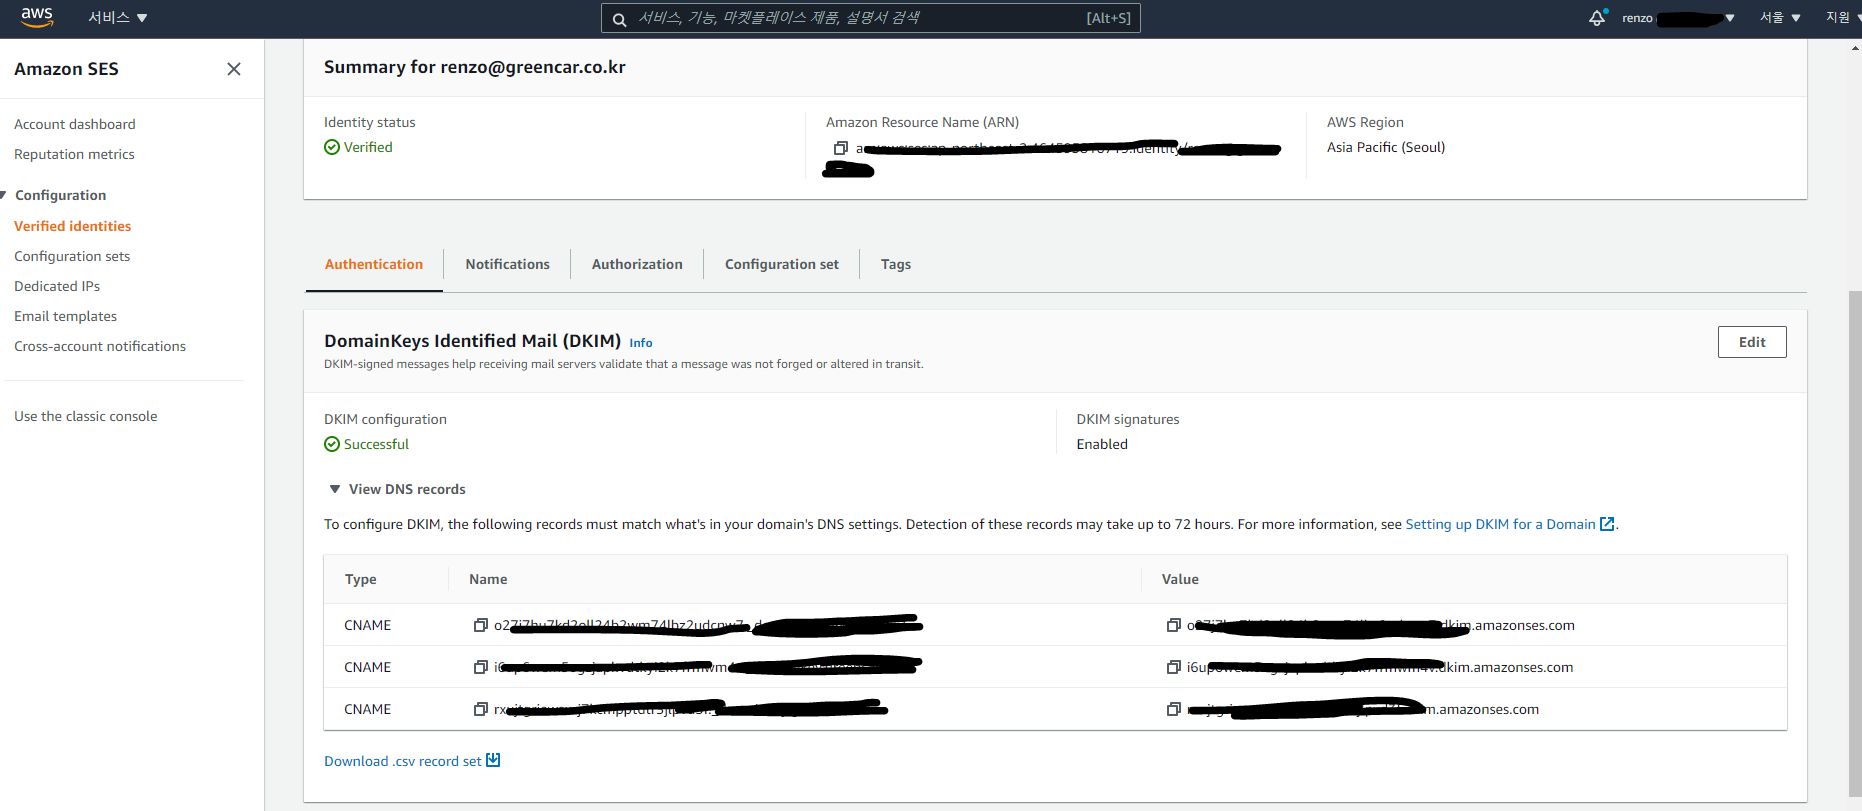Copy the Amazon Resource Name
Screen dimensions: 1862x811
841,148
